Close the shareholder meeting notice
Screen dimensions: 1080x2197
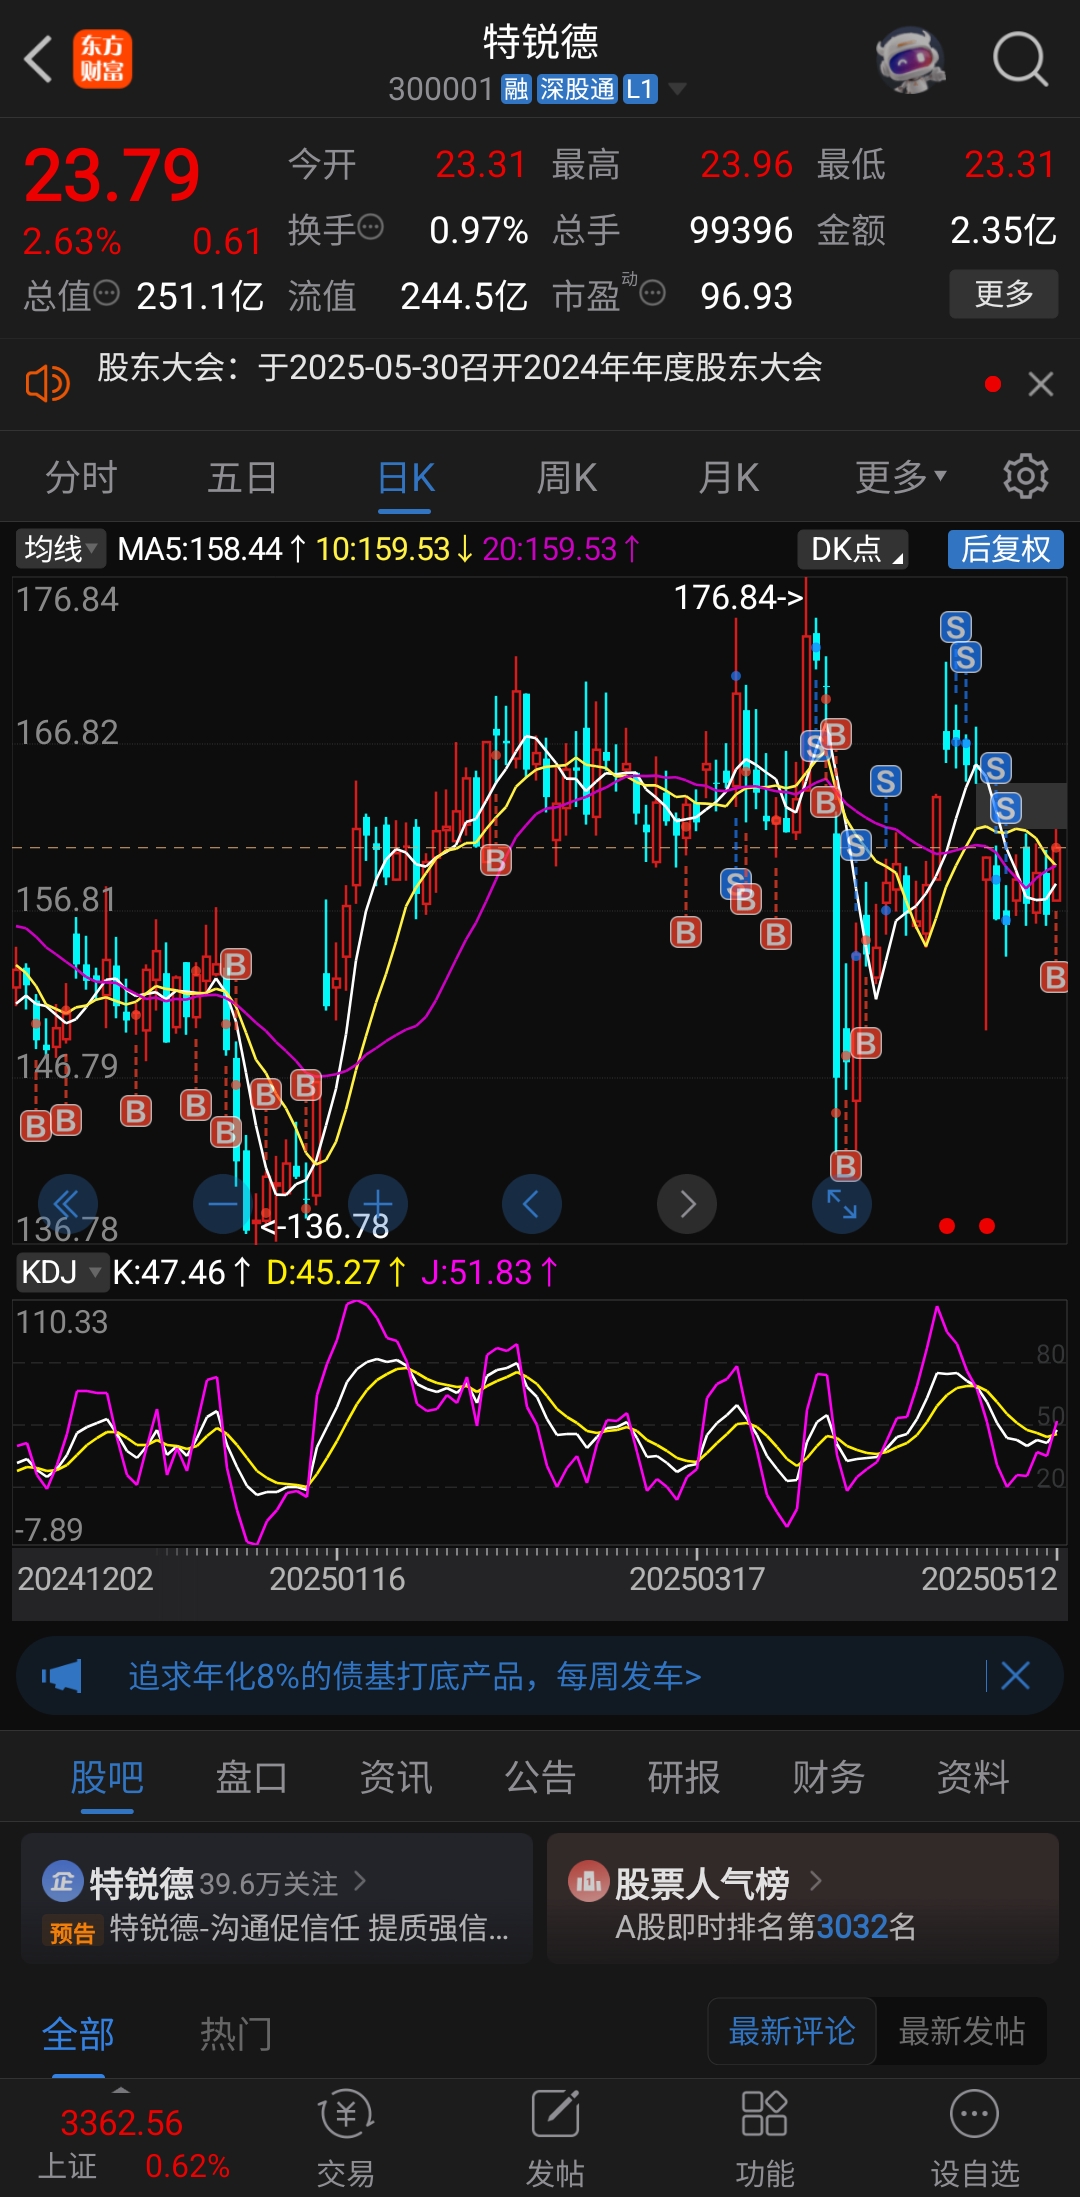1041,384
